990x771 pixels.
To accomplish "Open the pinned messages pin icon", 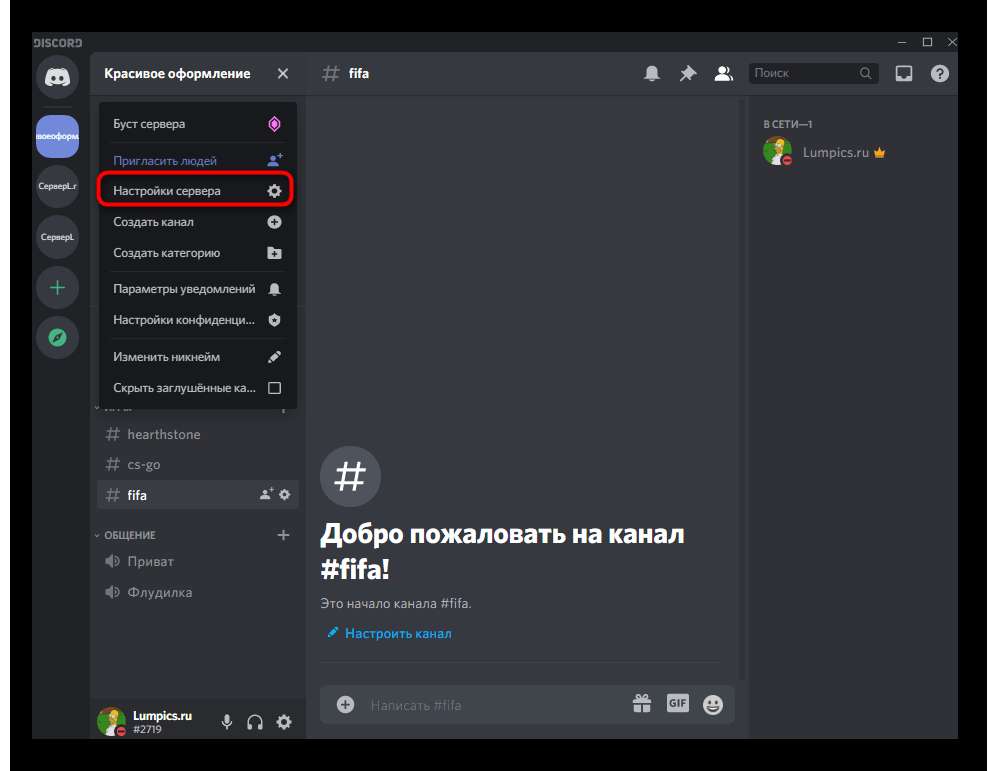I will (x=688, y=74).
